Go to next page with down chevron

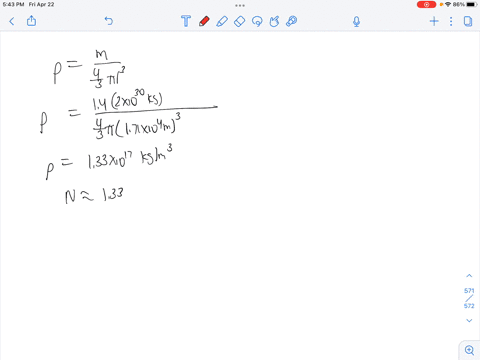pos(469,320)
